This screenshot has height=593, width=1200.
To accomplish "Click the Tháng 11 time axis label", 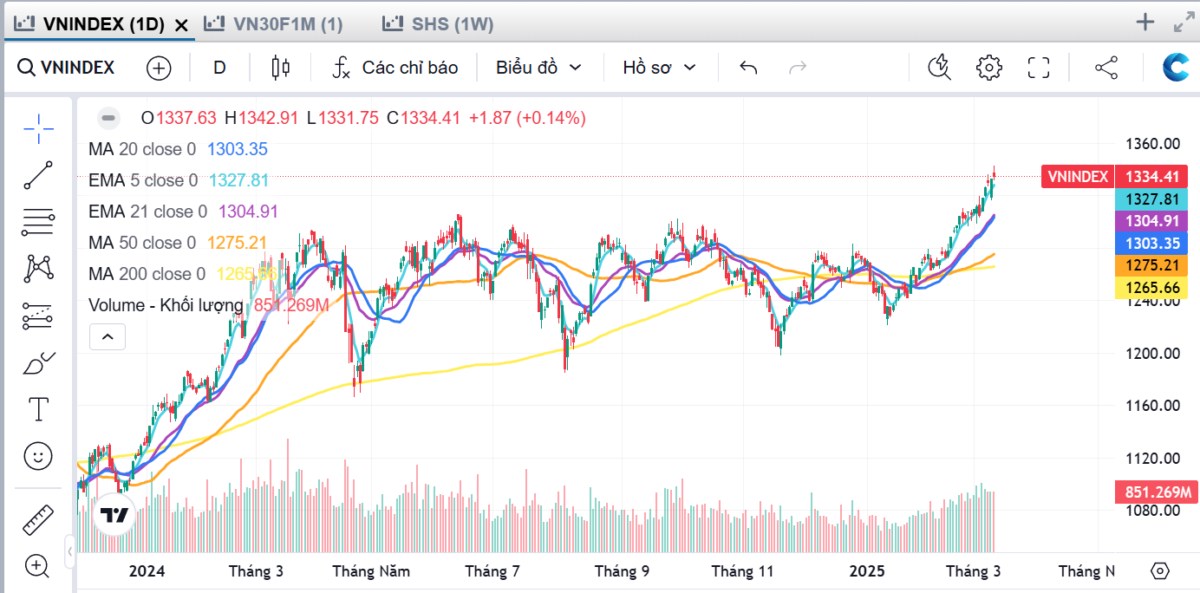I will [x=743, y=572].
